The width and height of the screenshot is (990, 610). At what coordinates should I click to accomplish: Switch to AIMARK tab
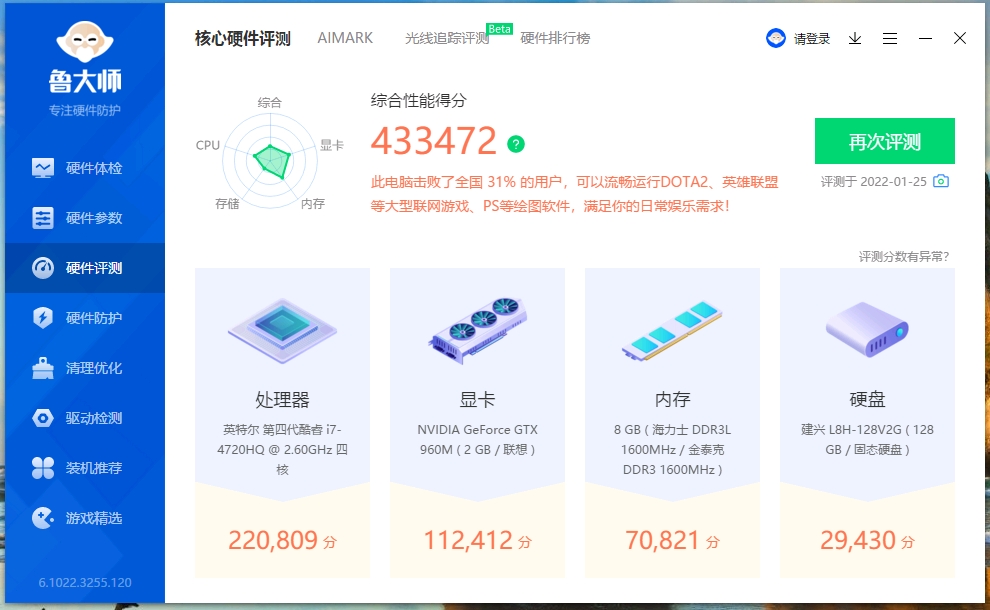click(x=345, y=38)
